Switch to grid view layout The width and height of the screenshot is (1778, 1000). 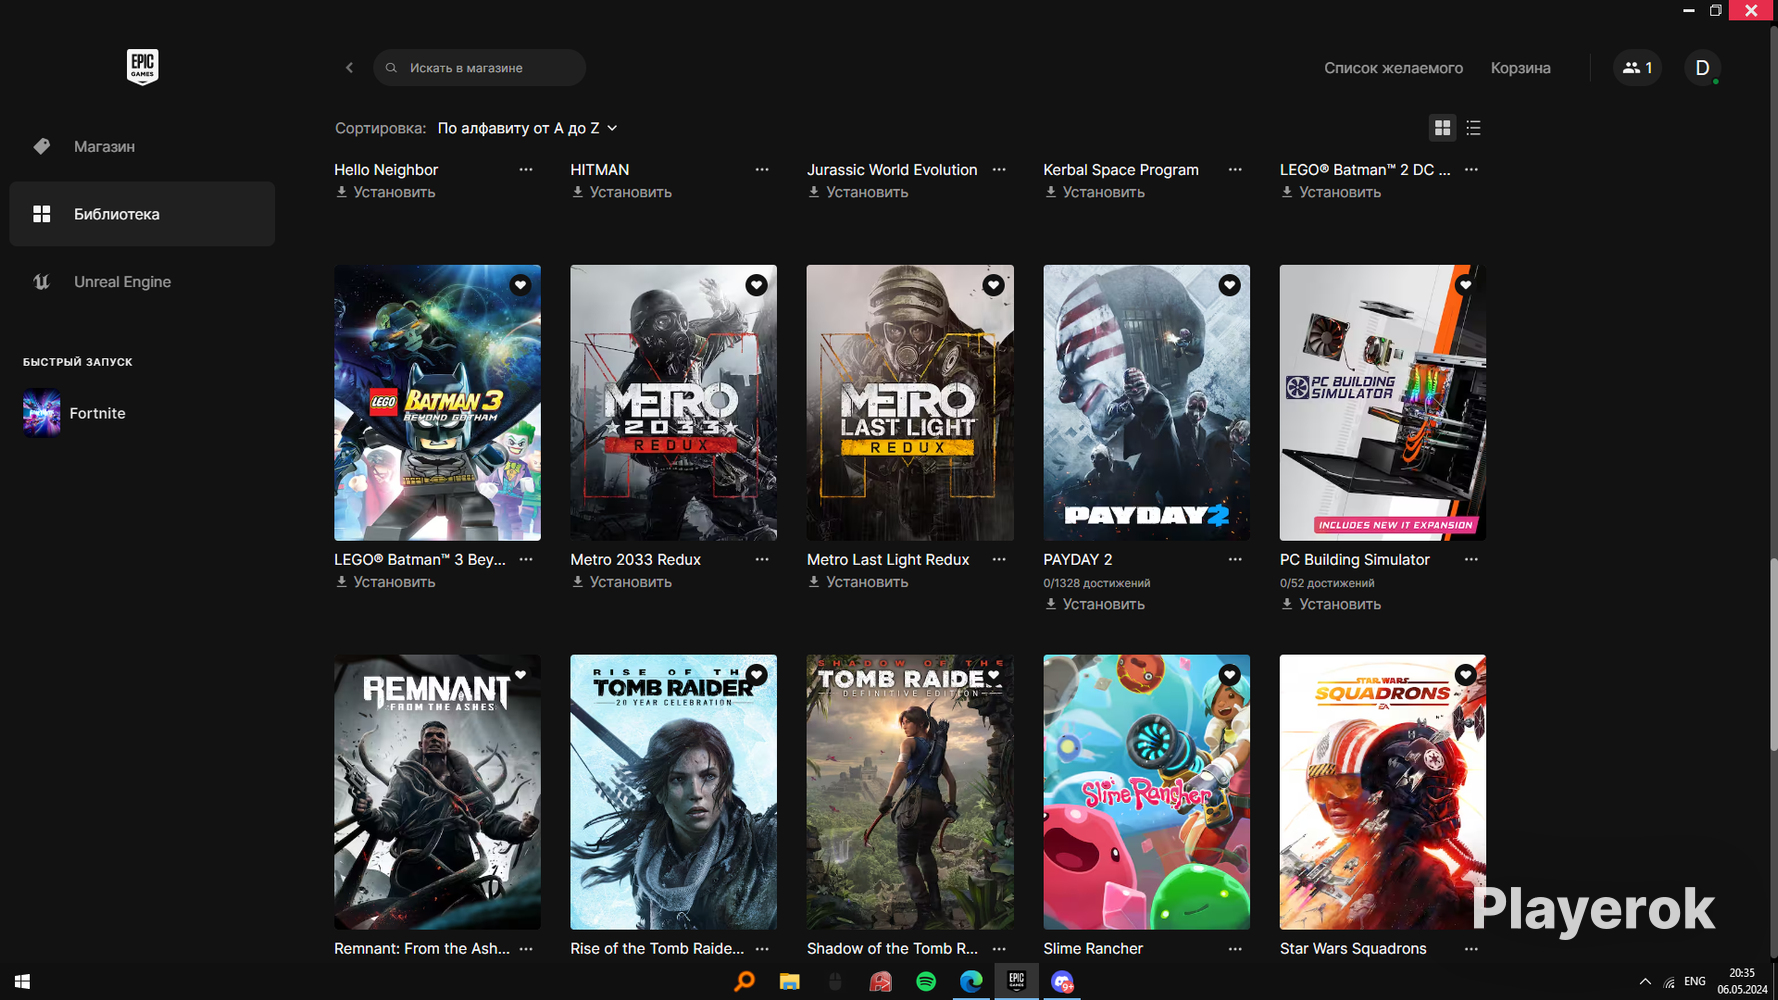[x=1442, y=128]
